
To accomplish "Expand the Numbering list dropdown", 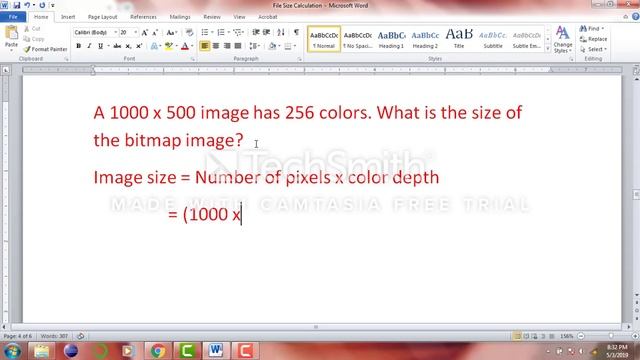I will point(229,32).
